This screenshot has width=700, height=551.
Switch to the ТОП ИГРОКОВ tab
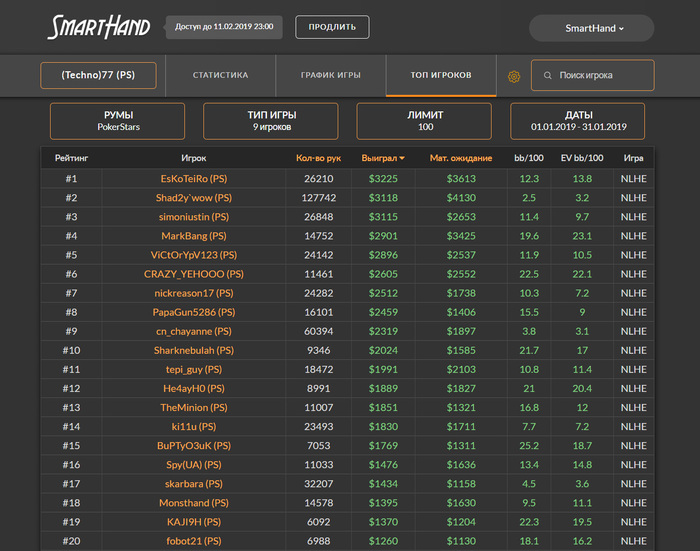[441, 75]
